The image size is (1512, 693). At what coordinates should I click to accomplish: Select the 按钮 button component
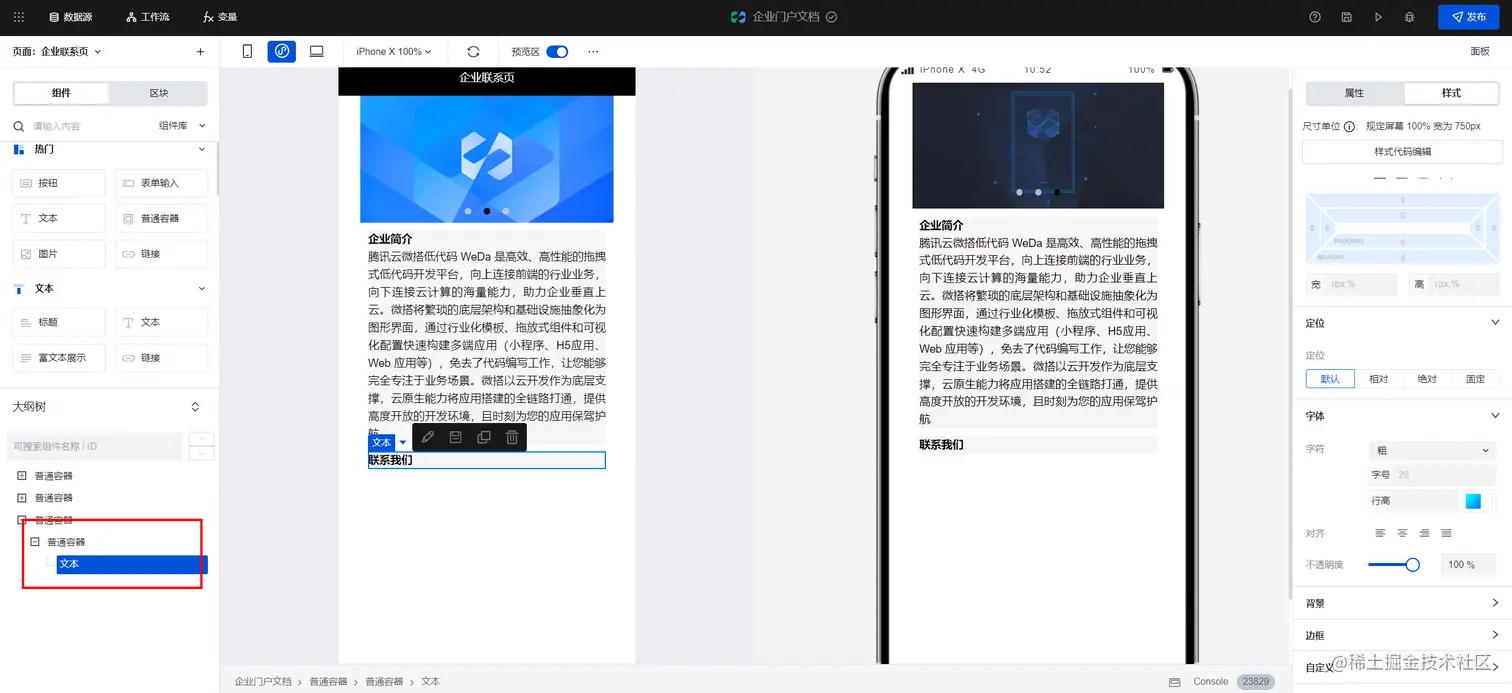coord(58,183)
